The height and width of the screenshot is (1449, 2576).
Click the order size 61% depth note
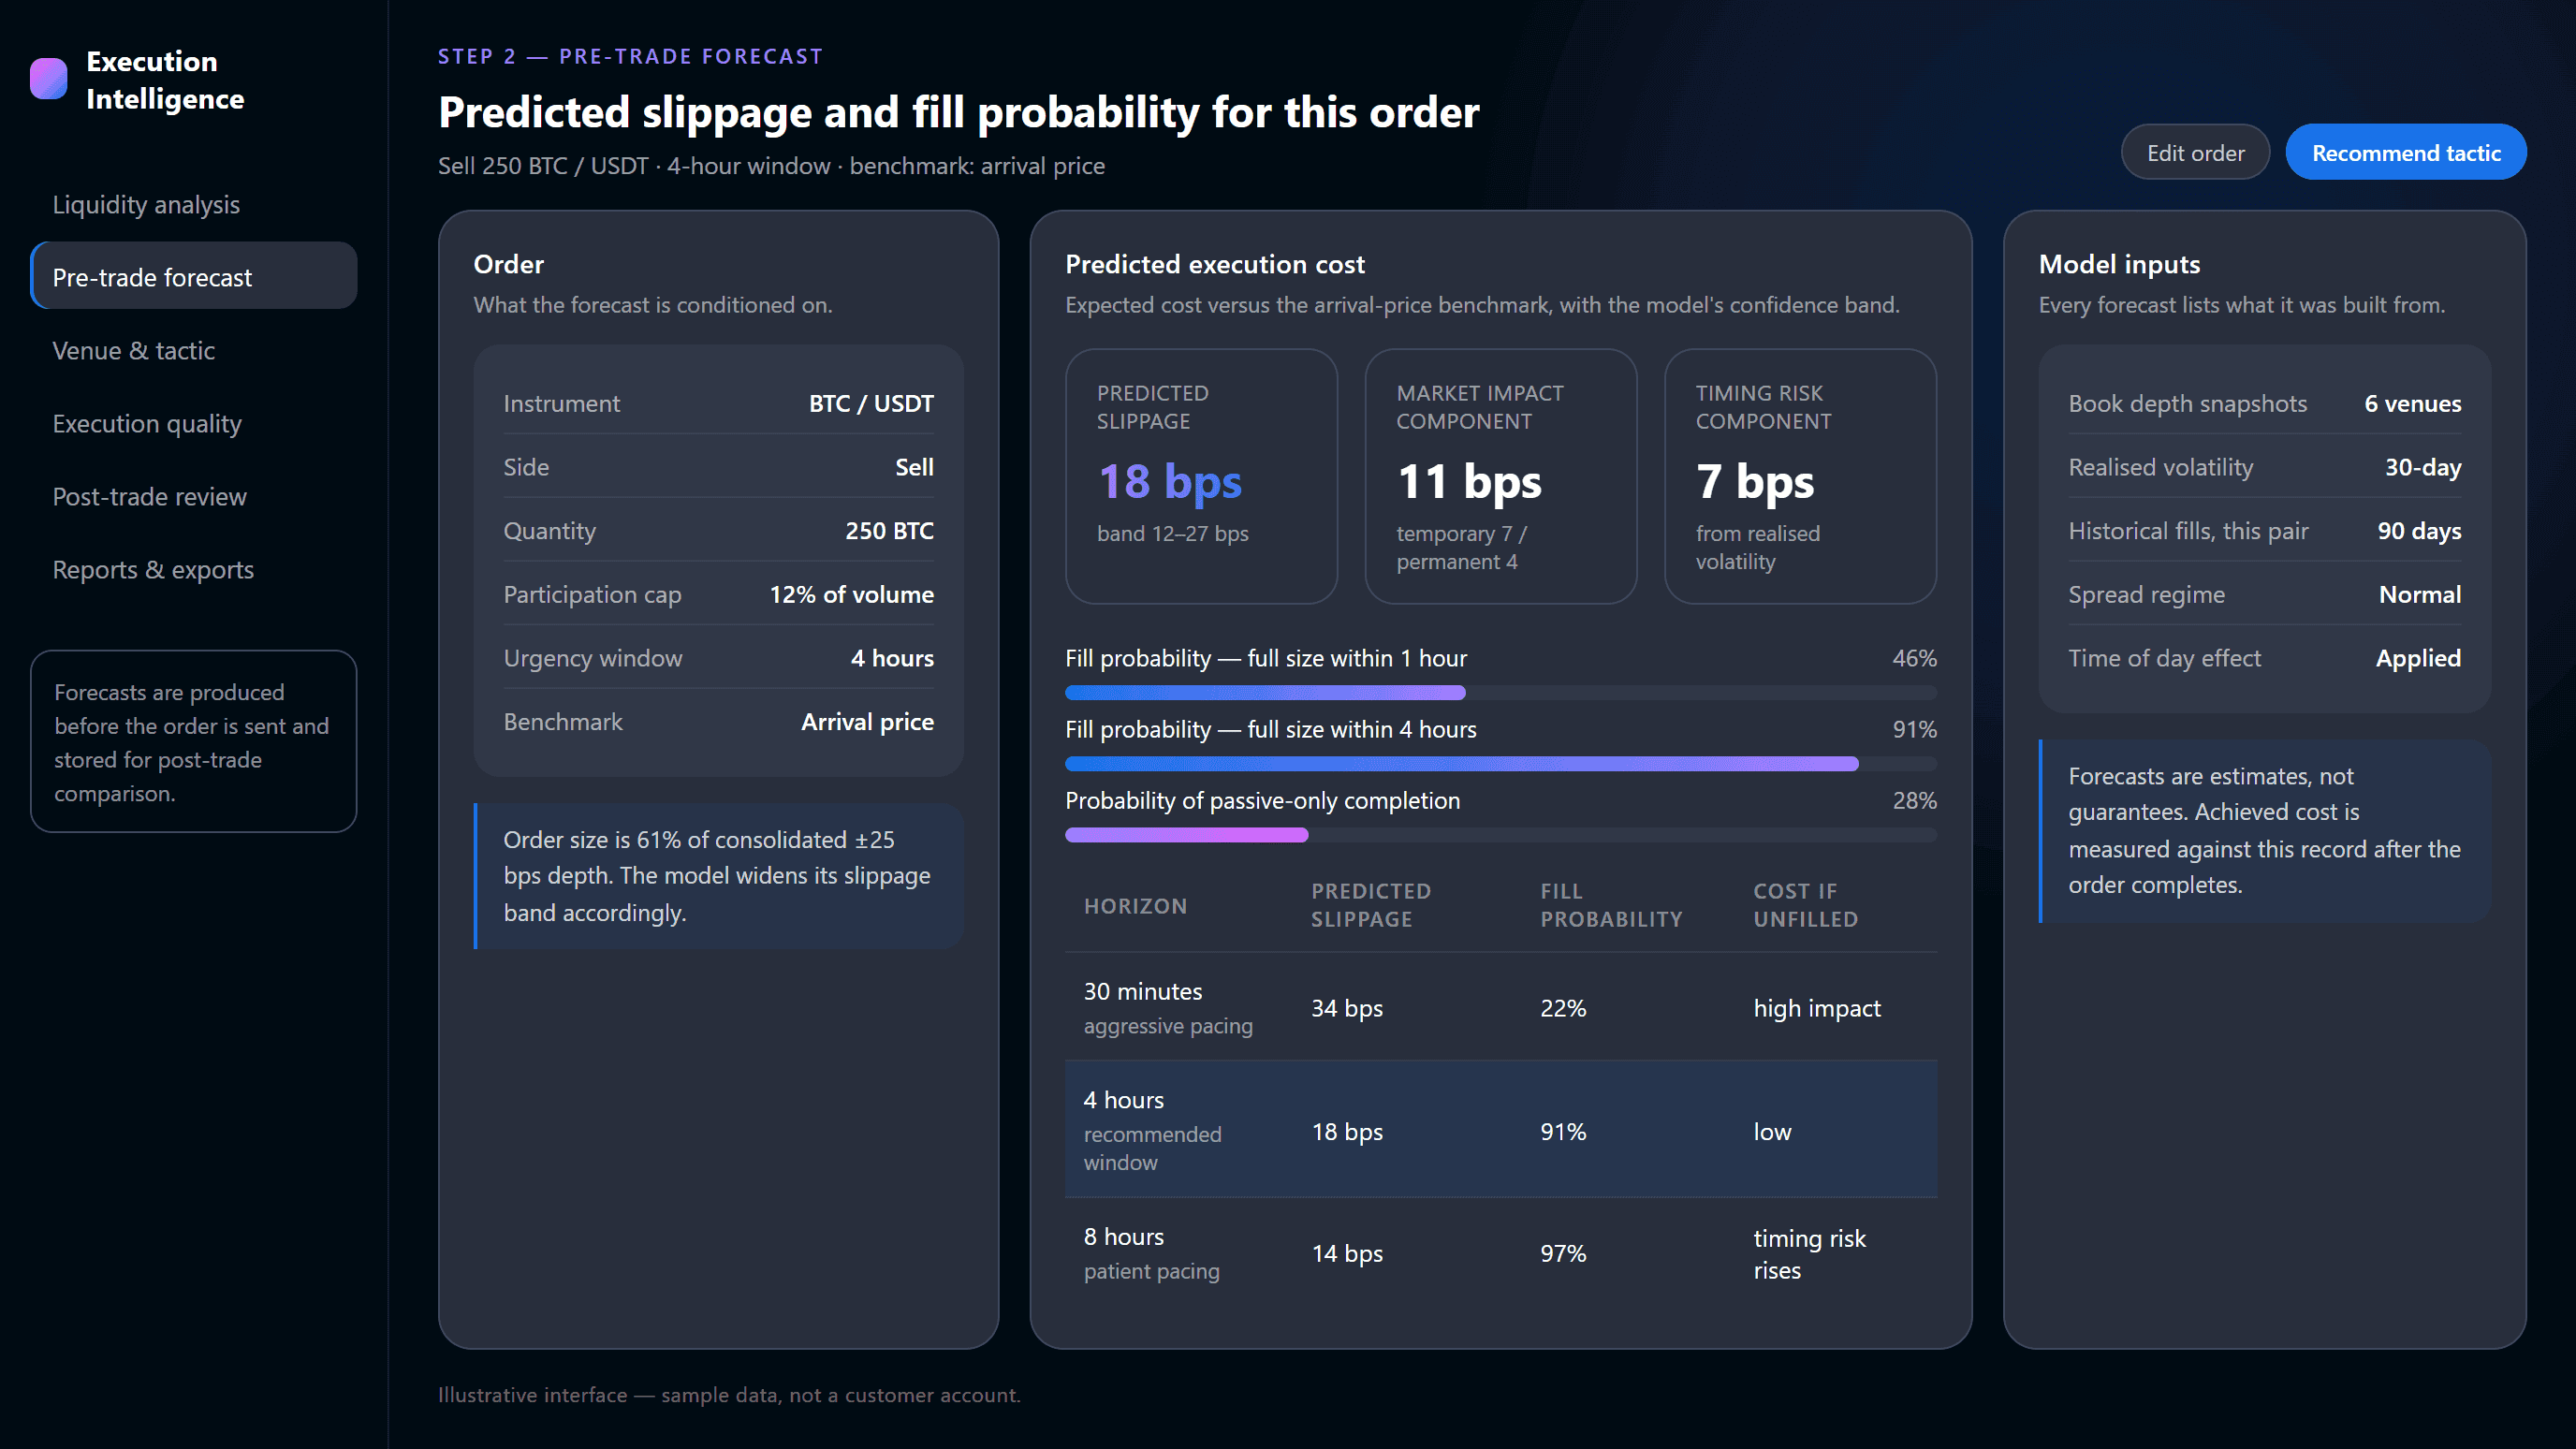click(x=718, y=876)
